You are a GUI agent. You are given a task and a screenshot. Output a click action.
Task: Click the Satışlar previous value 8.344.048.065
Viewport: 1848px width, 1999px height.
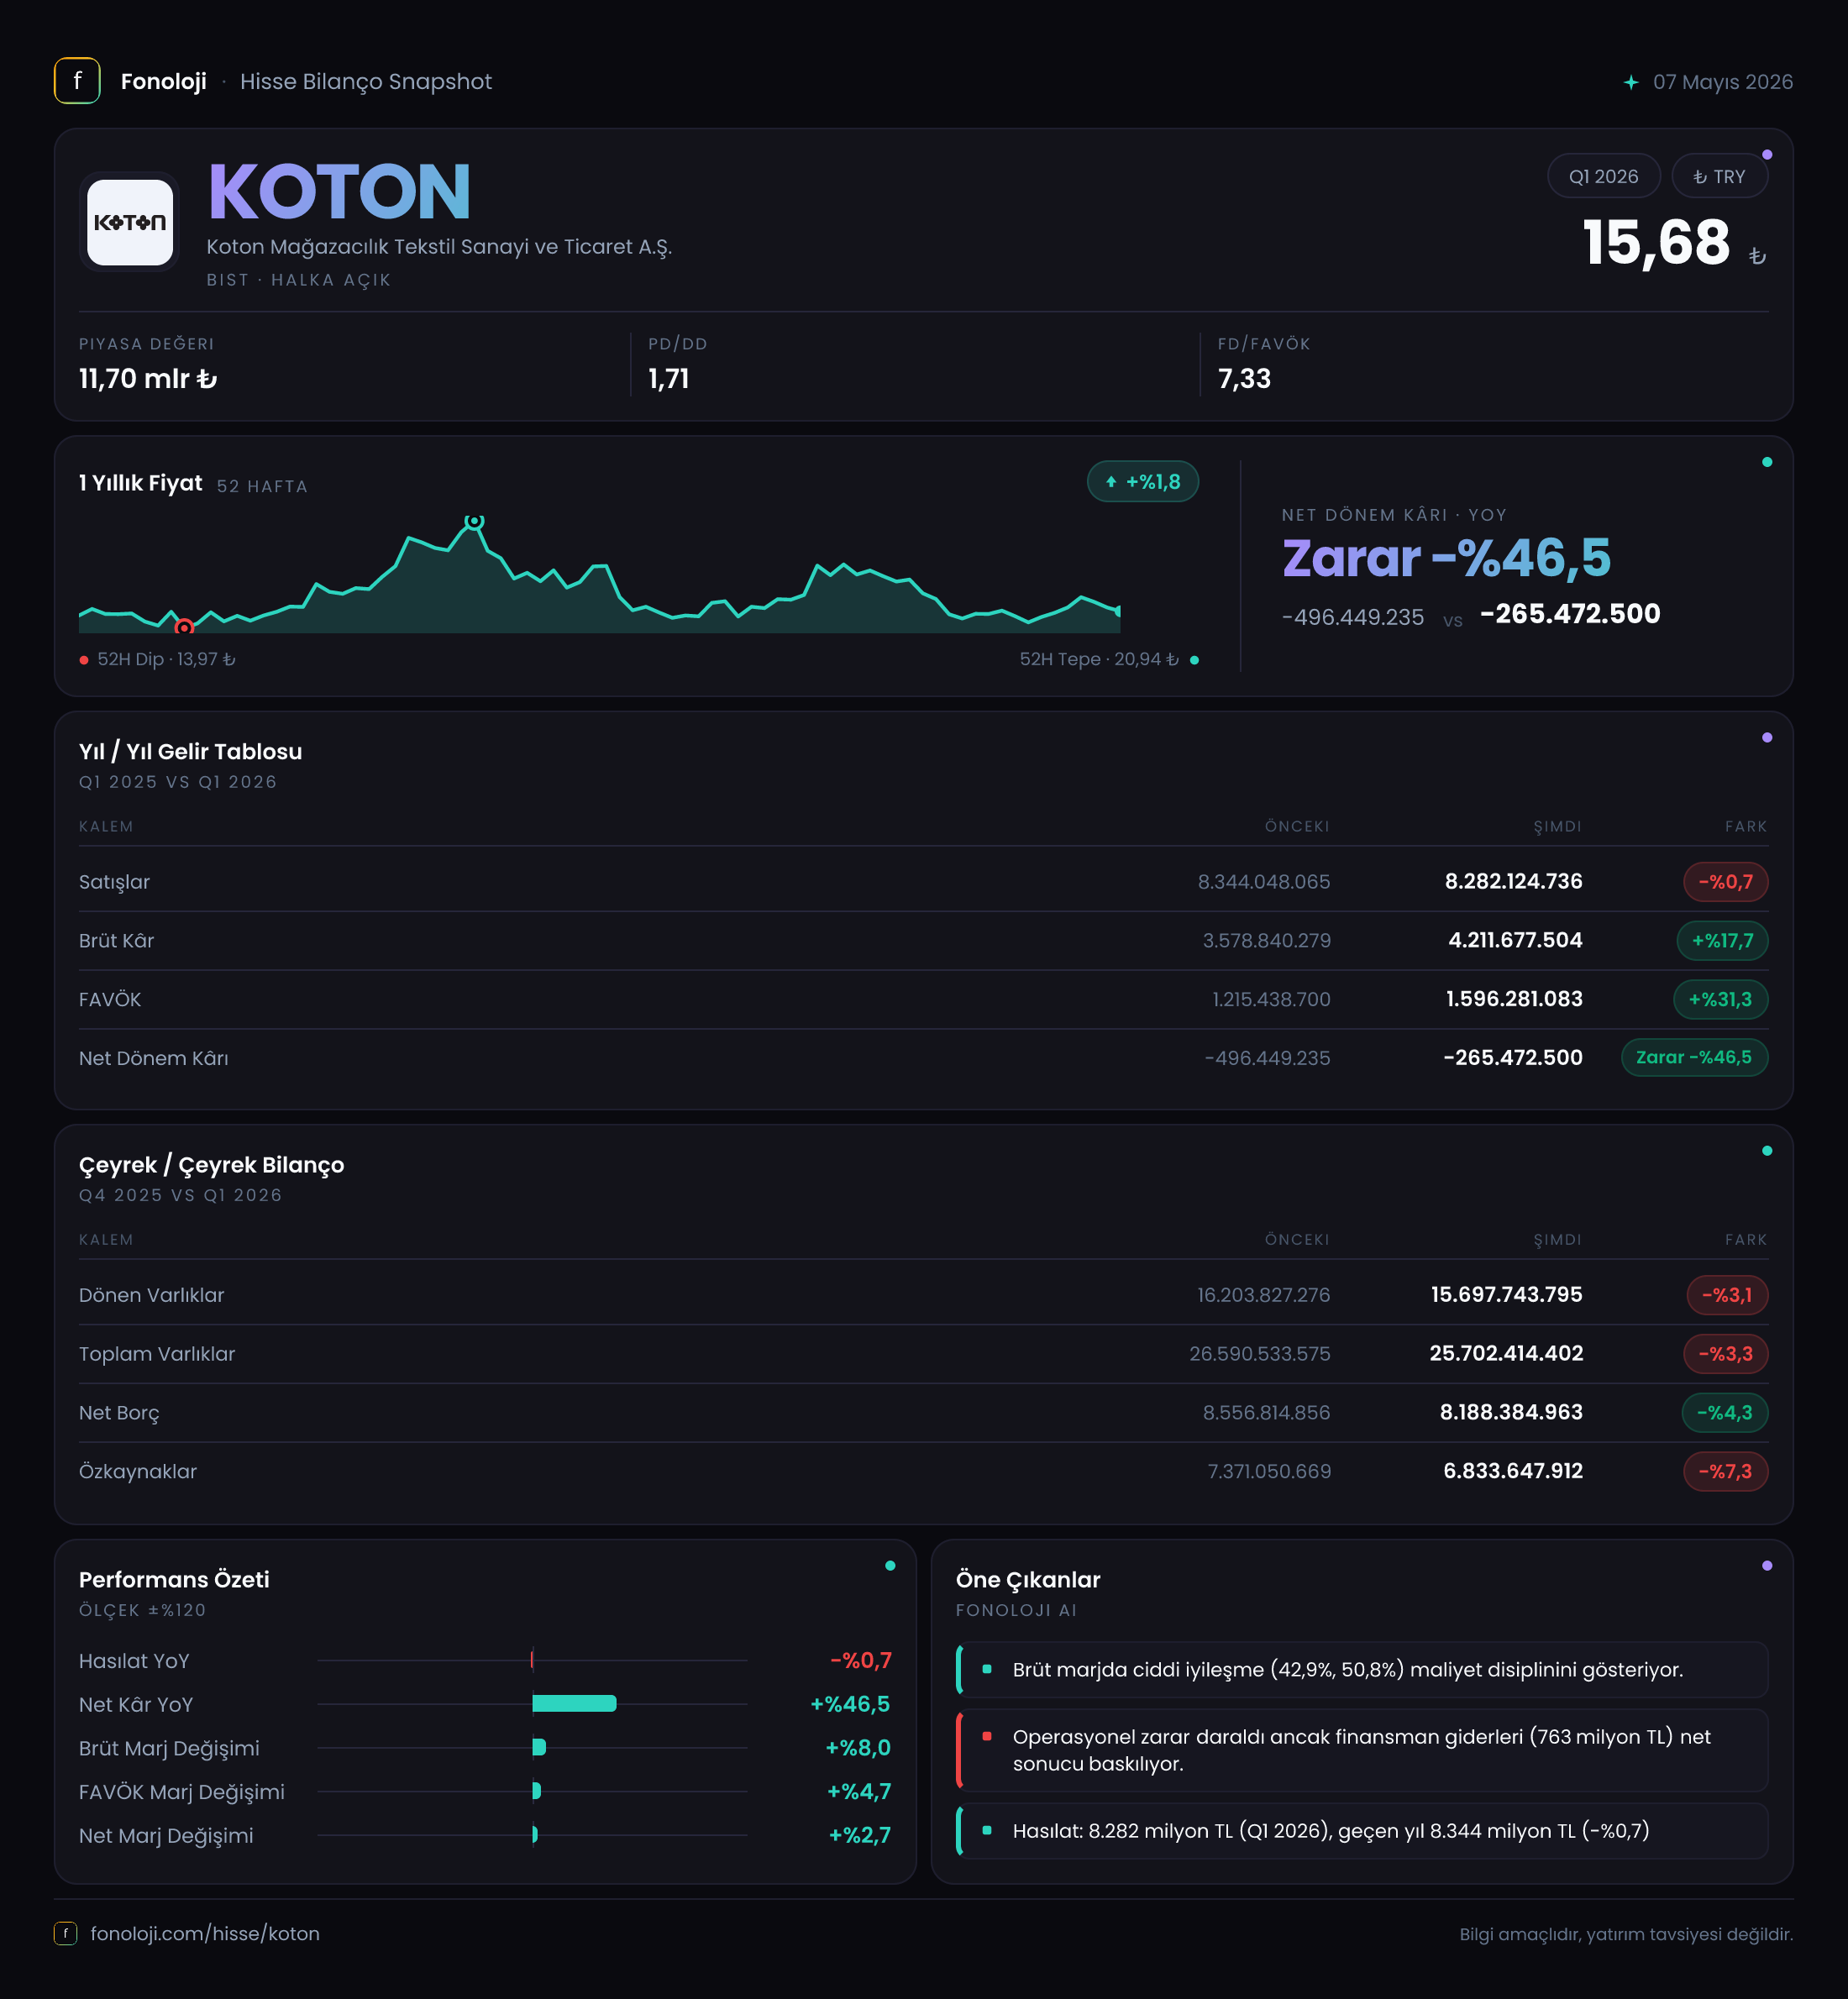pos(1264,882)
